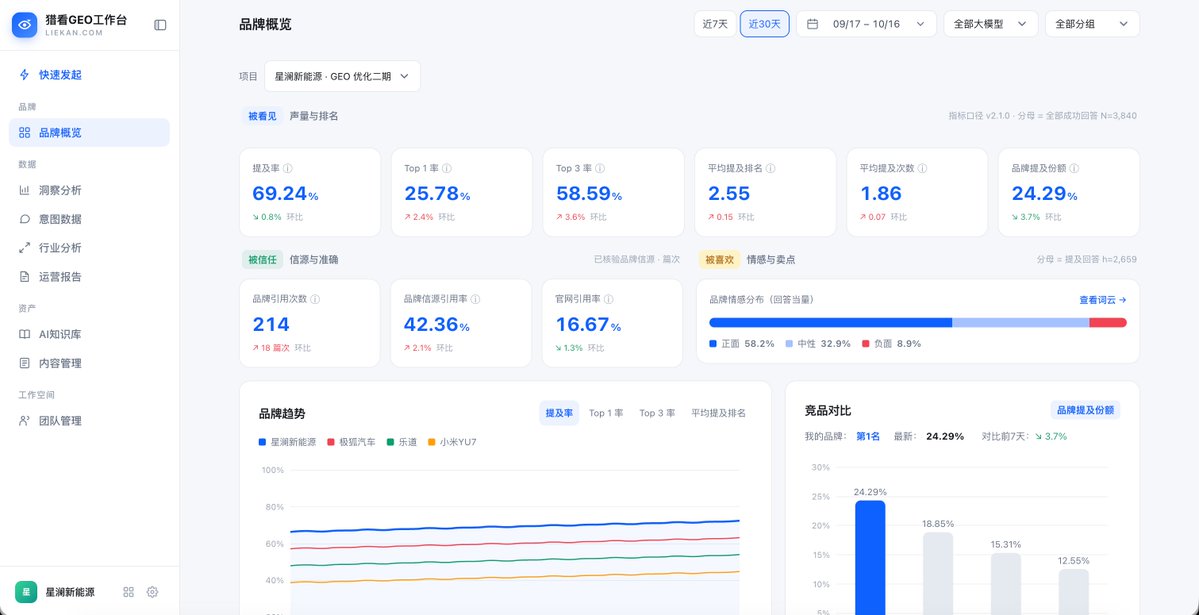1199x615 pixels.
Task: Open the 全部分组 dropdown
Action: [1092, 24]
